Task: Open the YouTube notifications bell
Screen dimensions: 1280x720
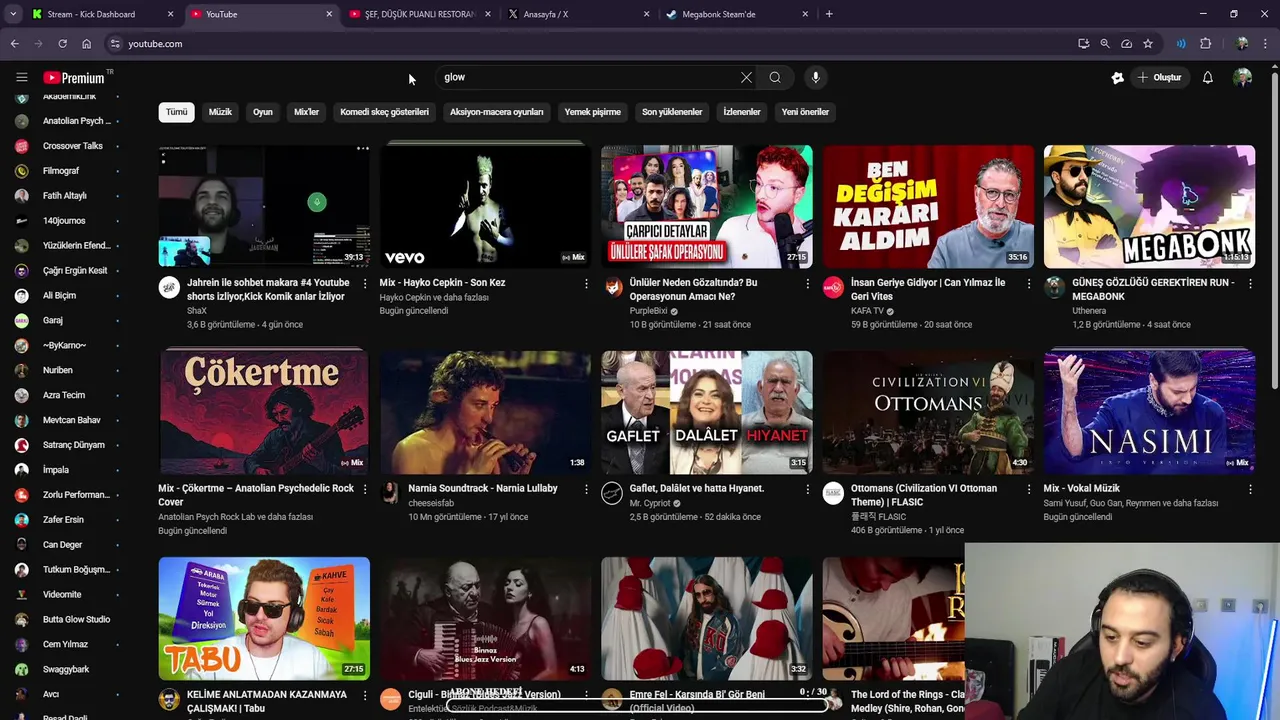Action: (1207, 77)
